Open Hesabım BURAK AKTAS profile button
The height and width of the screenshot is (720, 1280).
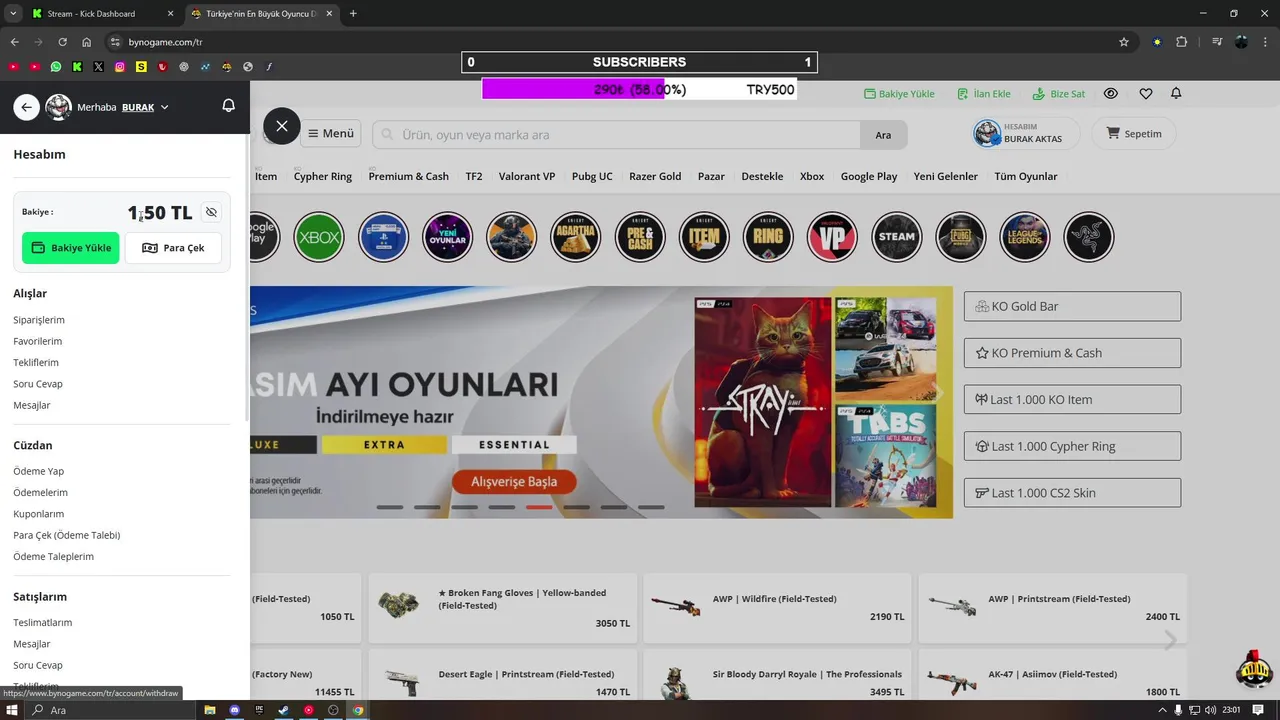click(1025, 134)
